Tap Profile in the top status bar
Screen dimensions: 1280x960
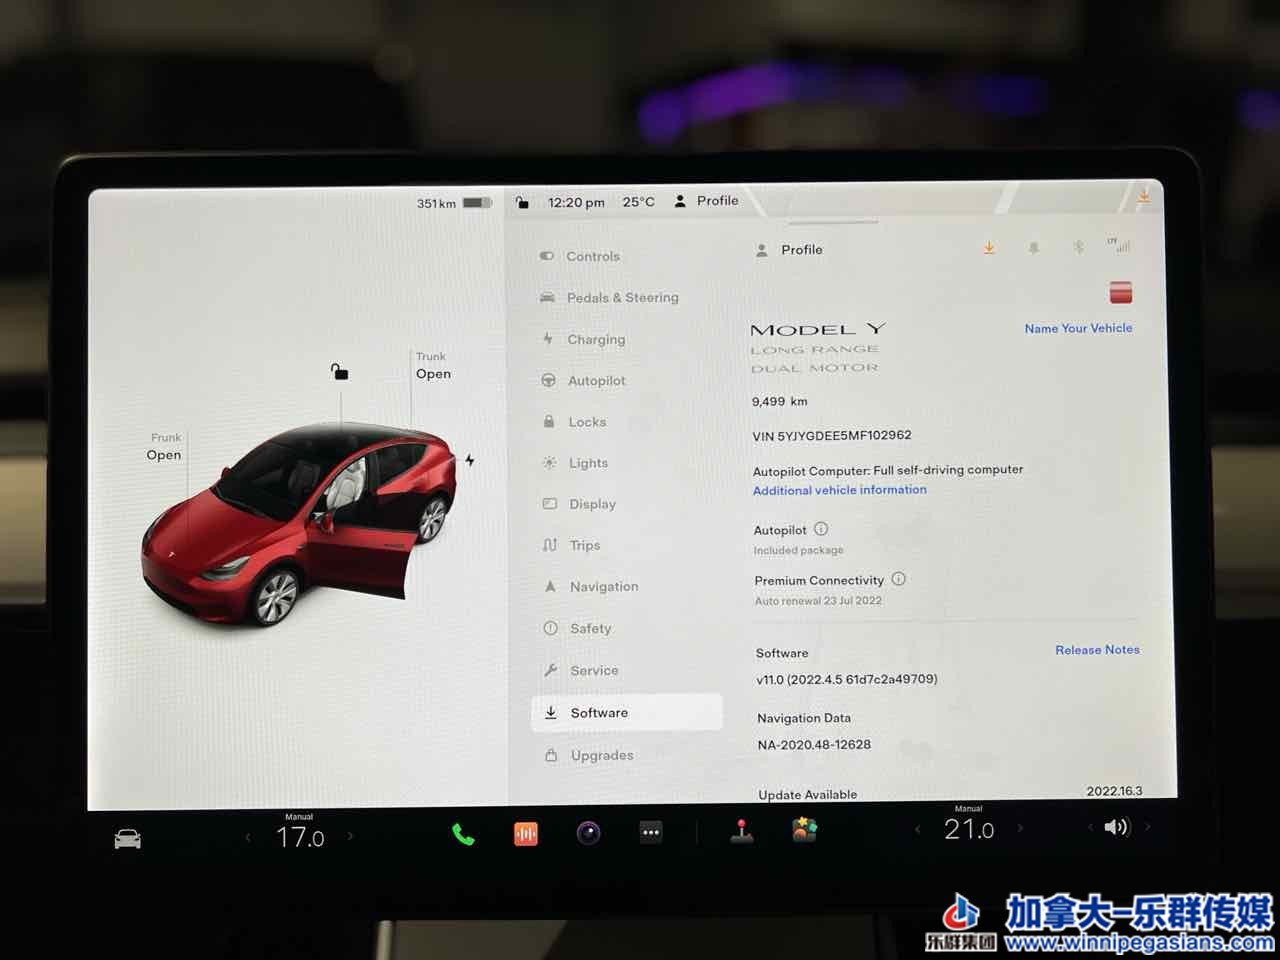[706, 201]
